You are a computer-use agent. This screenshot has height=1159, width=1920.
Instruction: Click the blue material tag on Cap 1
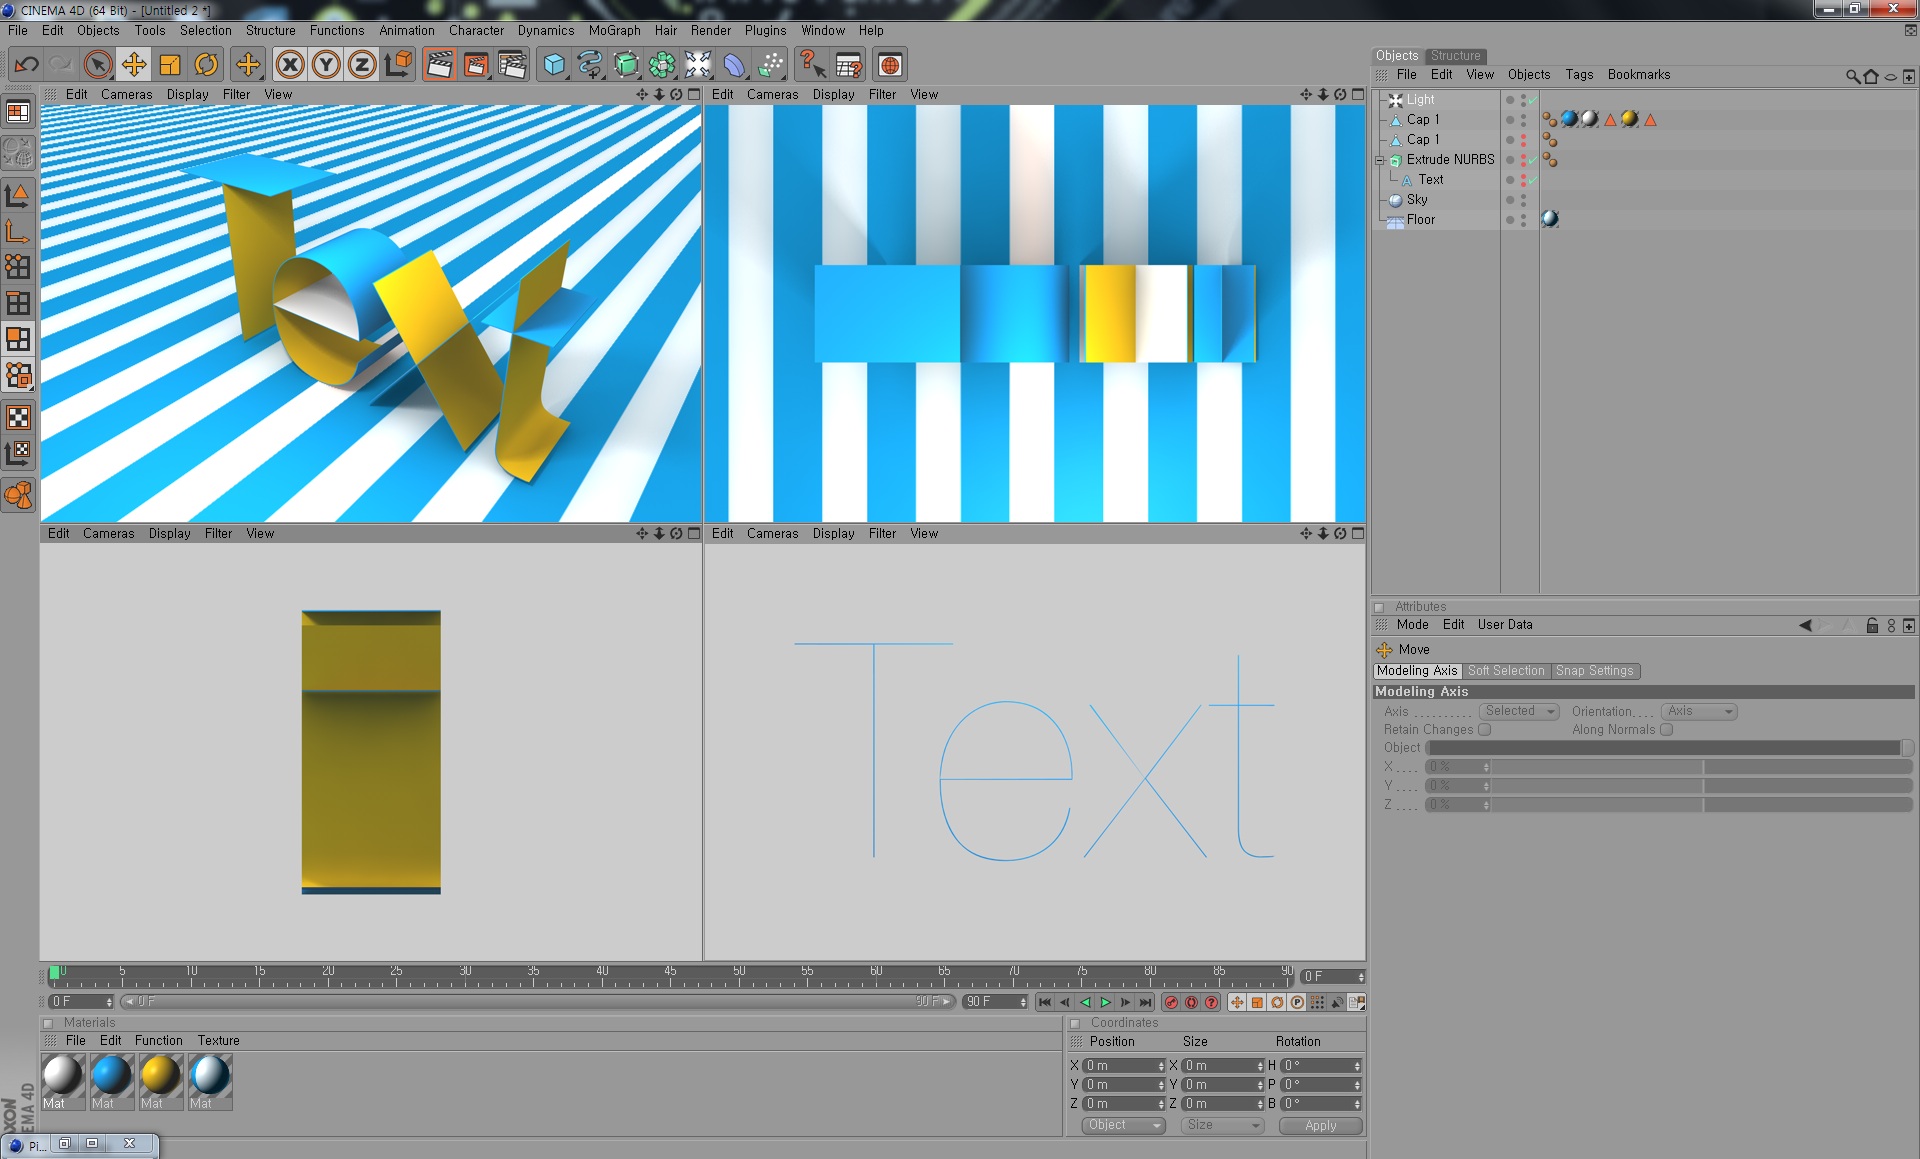[1569, 119]
